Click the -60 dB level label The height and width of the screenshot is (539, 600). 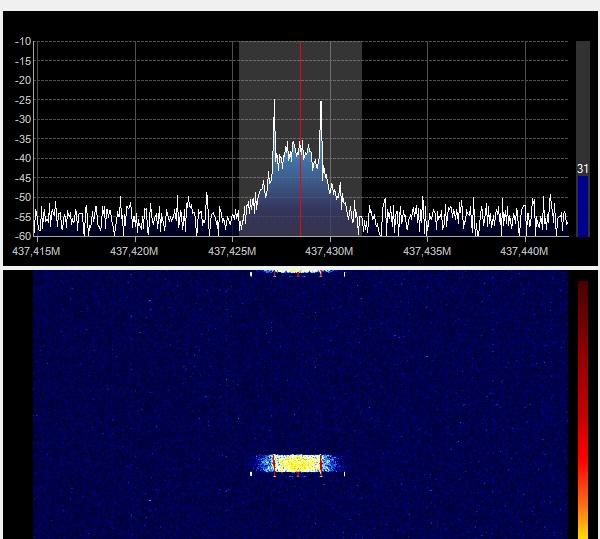pyautogui.click(x=23, y=236)
